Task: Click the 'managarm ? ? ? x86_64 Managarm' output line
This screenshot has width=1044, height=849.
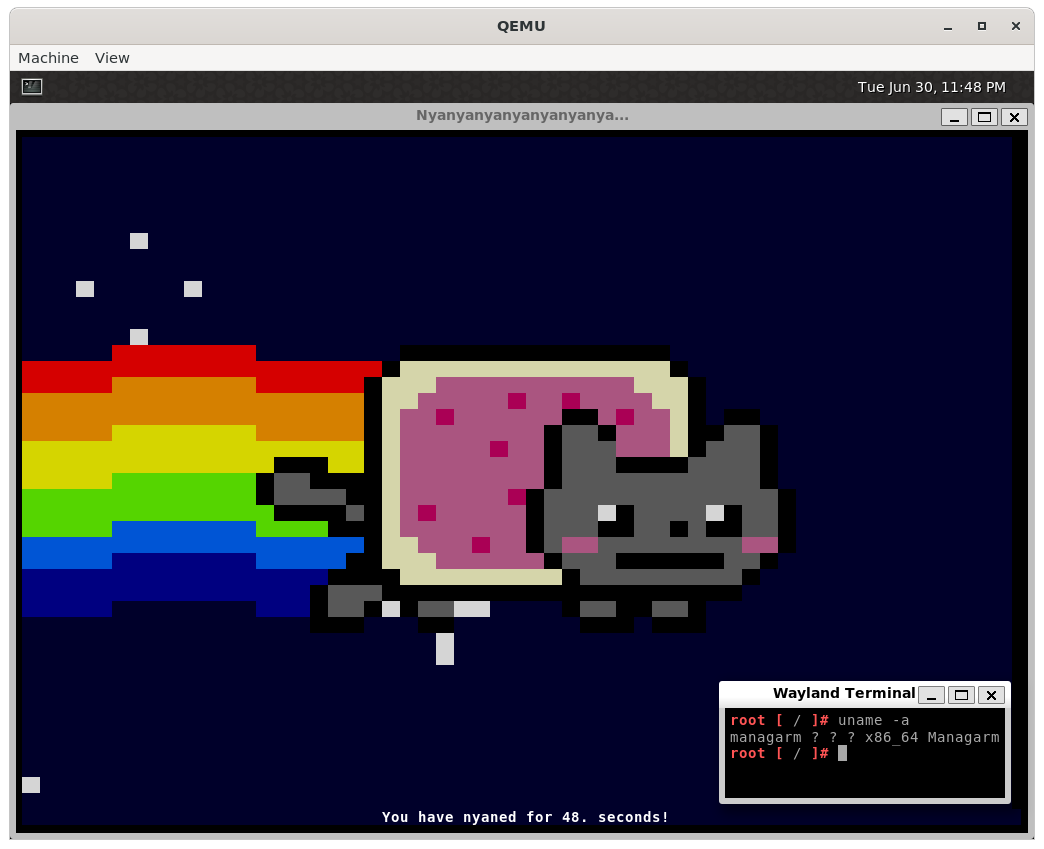Action: pyautogui.click(x=864, y=737)
